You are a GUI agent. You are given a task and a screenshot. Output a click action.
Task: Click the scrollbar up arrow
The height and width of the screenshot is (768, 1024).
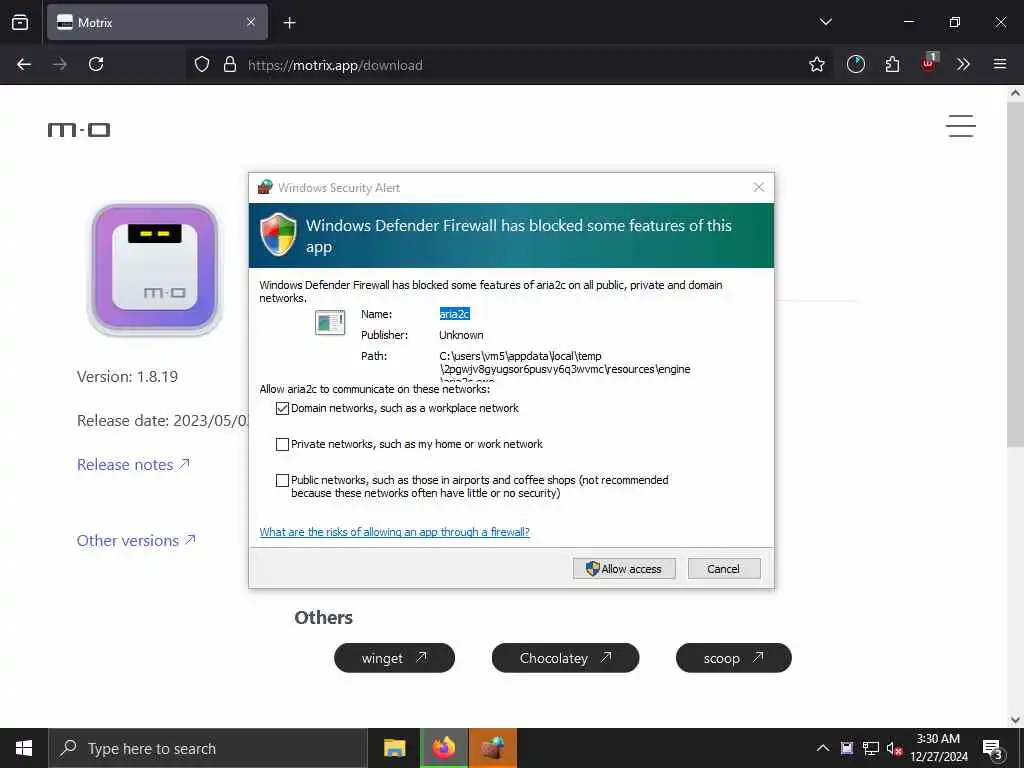1015,93
